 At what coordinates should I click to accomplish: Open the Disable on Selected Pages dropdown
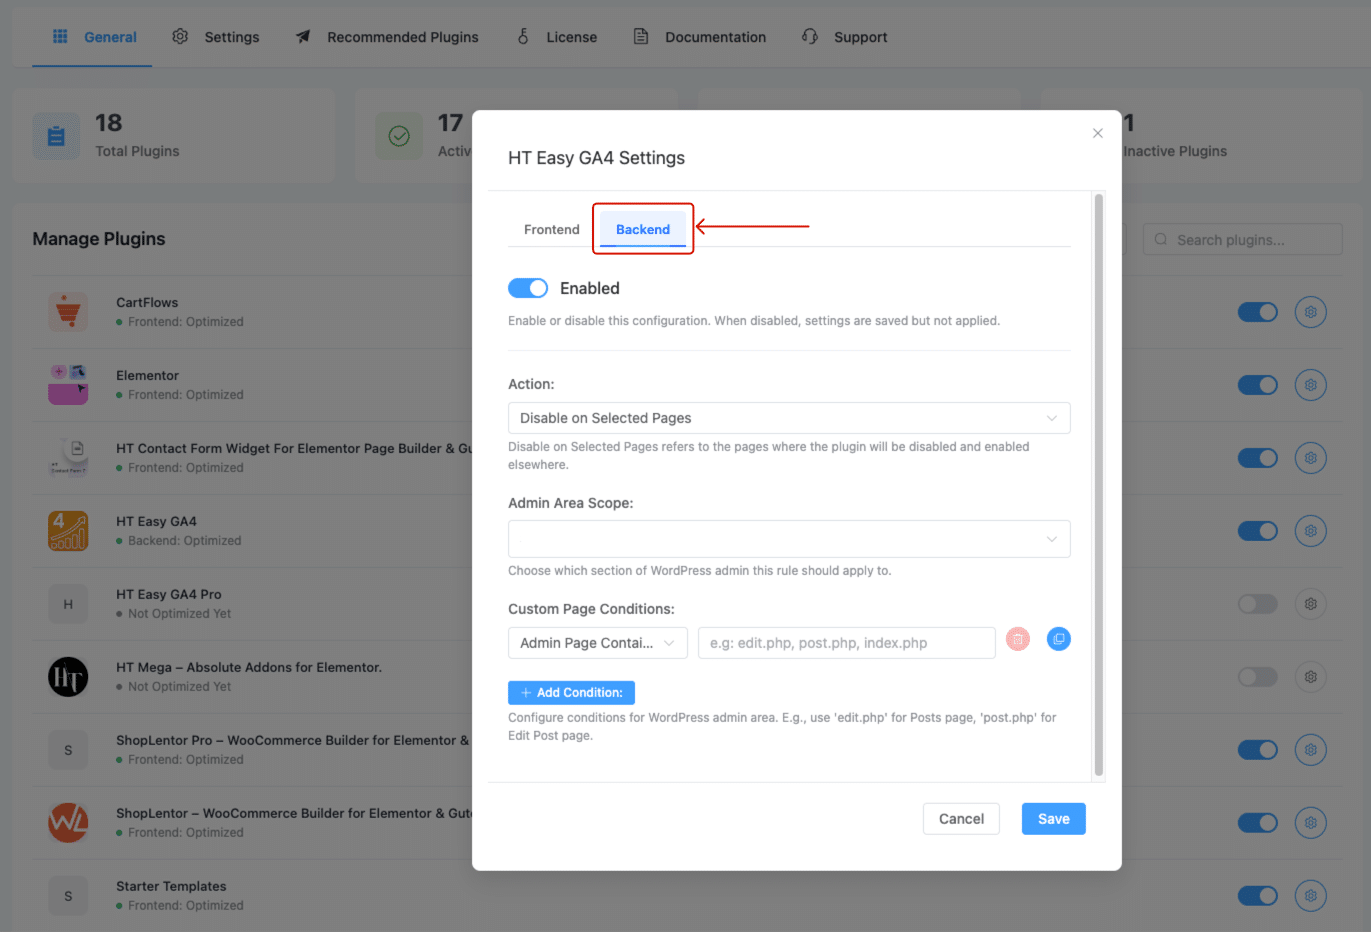789,417
